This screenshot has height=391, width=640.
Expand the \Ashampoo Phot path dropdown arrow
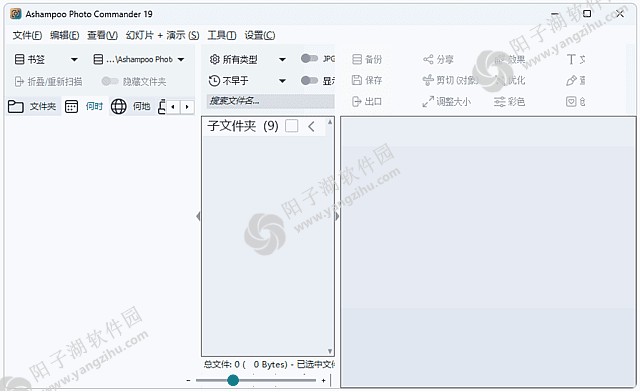coord(181,60)
